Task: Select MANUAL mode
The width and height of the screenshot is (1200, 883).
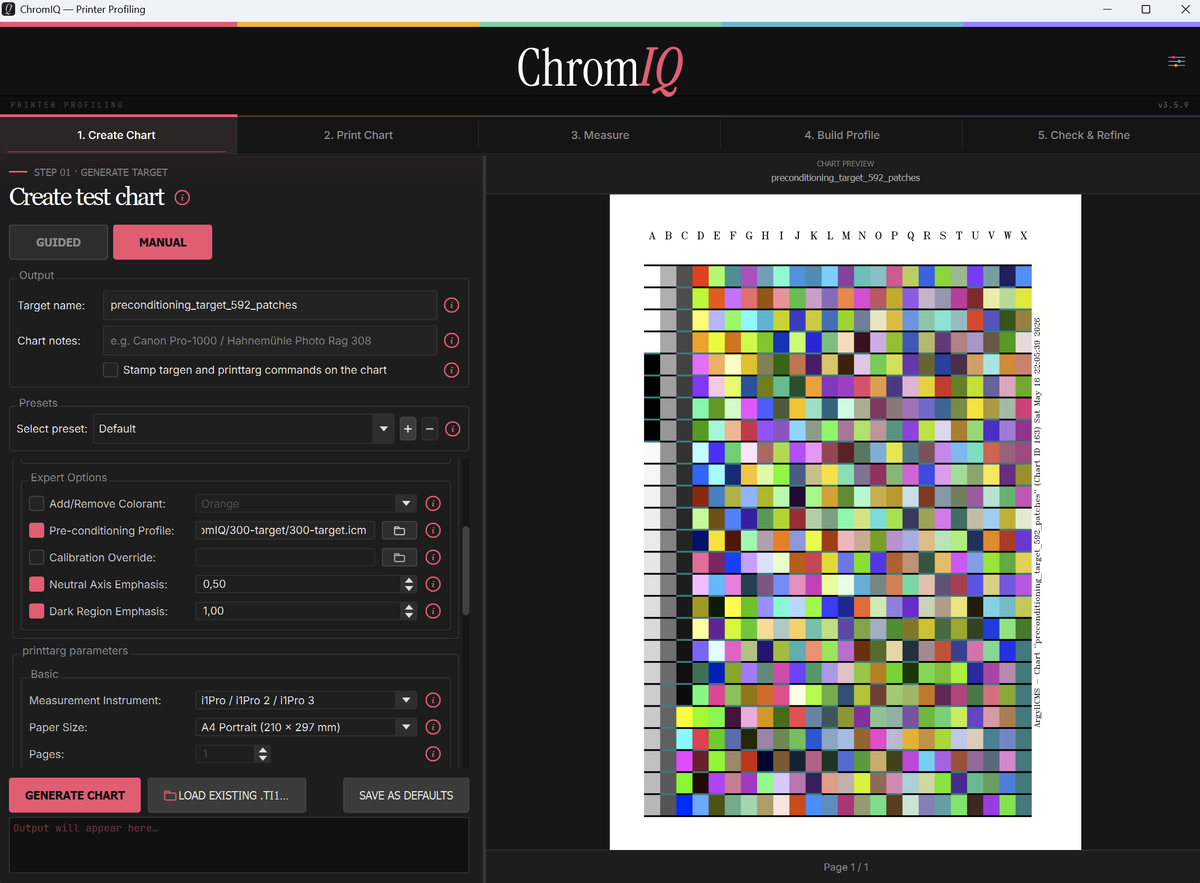Action: pyautogui.click(x=162, y=242)
